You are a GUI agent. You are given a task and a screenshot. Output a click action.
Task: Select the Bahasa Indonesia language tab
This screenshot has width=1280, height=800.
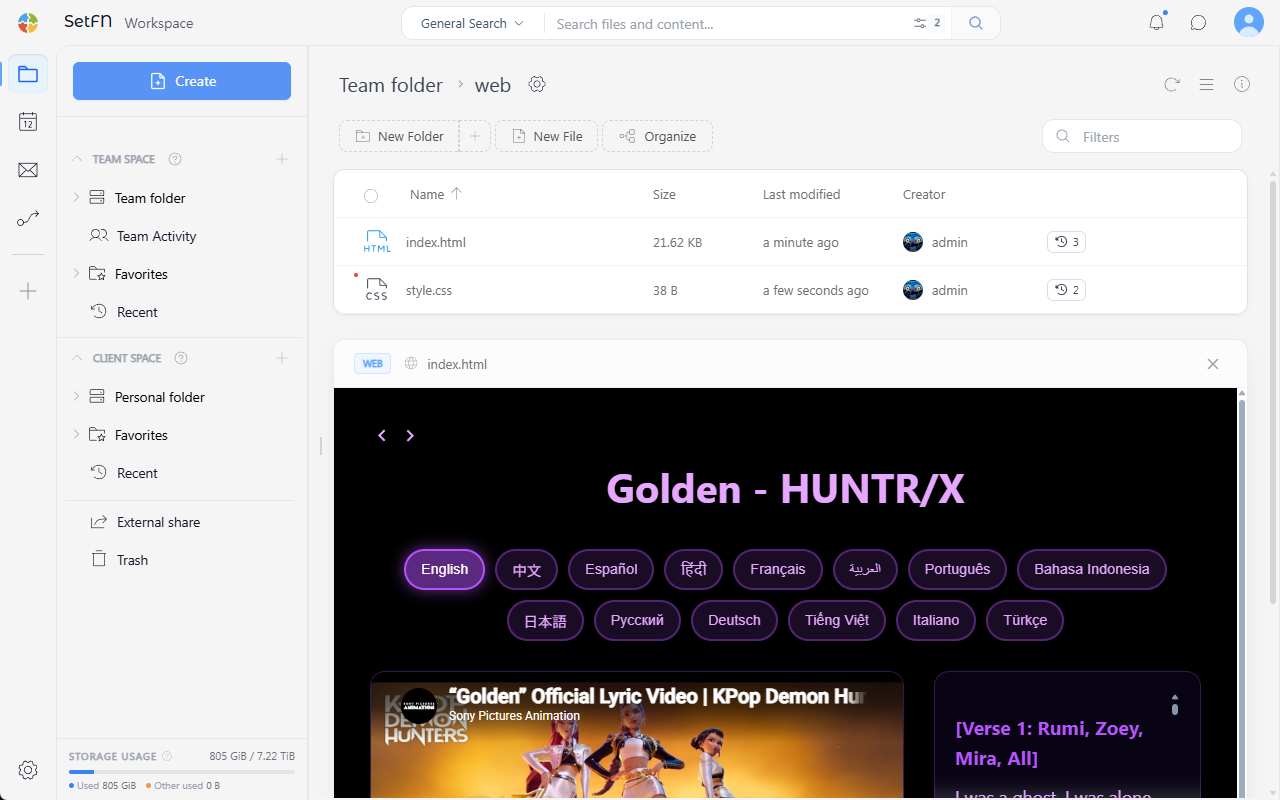[1092, 569]
